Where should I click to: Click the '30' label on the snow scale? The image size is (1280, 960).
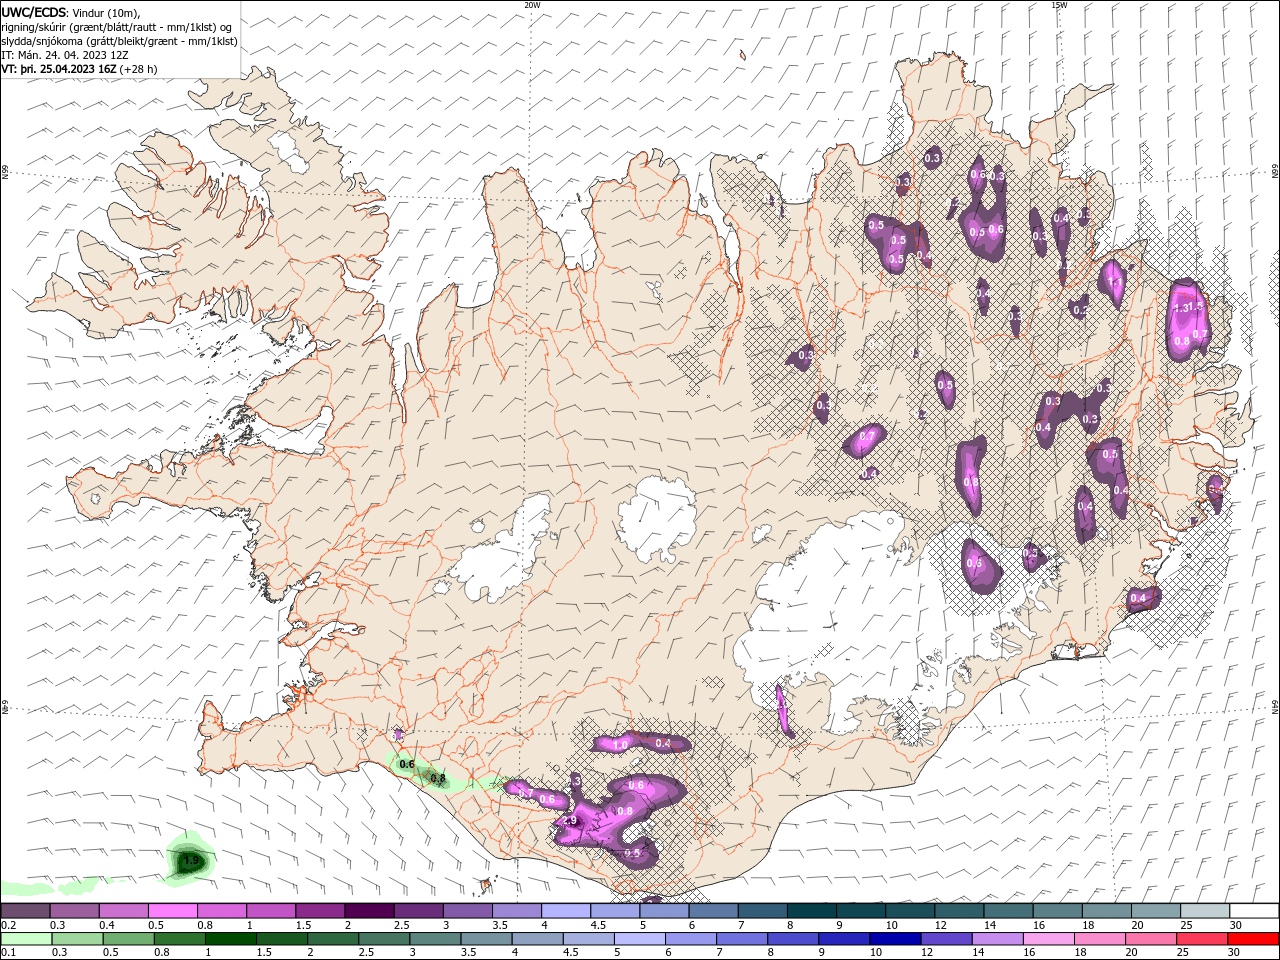1235,925
